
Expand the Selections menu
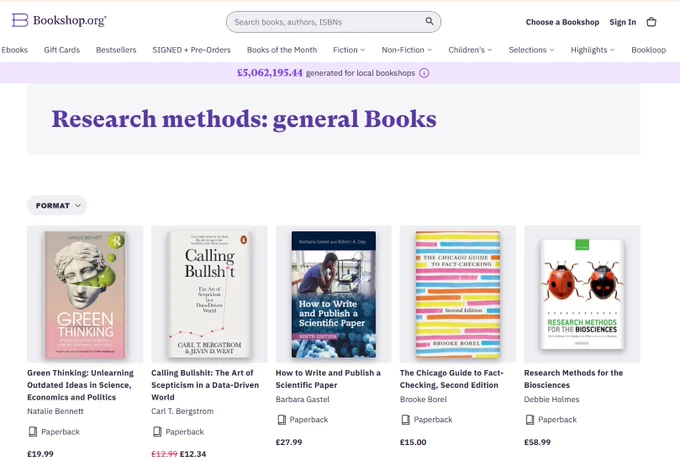tap(531, 50)
